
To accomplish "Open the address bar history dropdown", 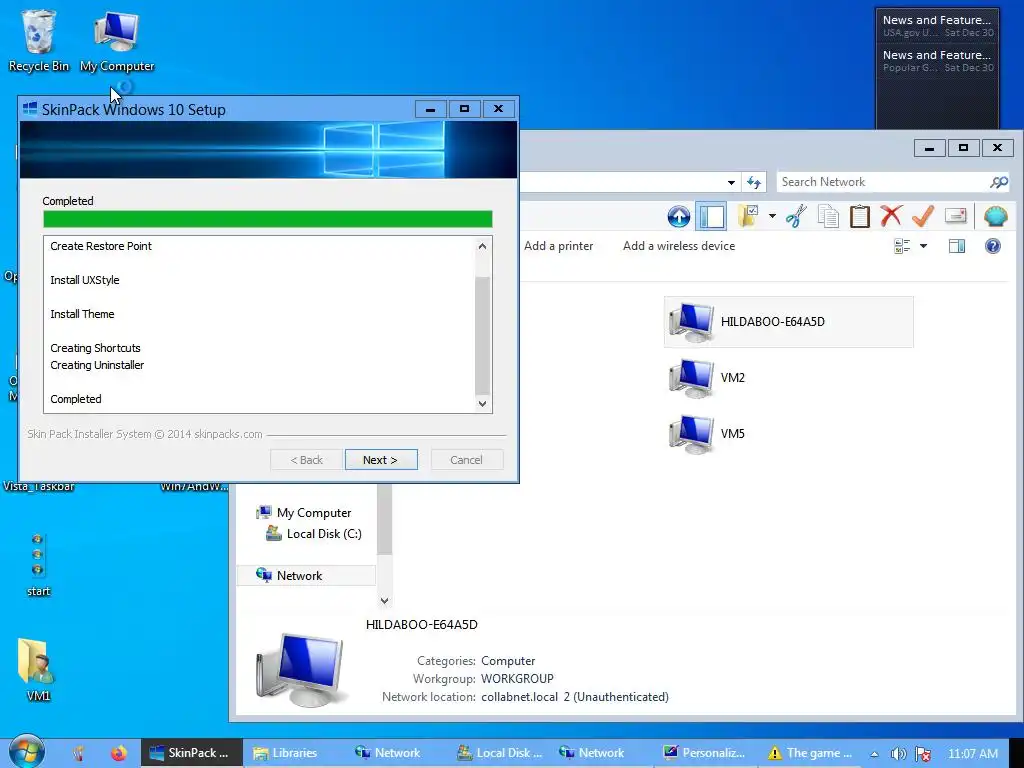I will [x=731, y=182].
